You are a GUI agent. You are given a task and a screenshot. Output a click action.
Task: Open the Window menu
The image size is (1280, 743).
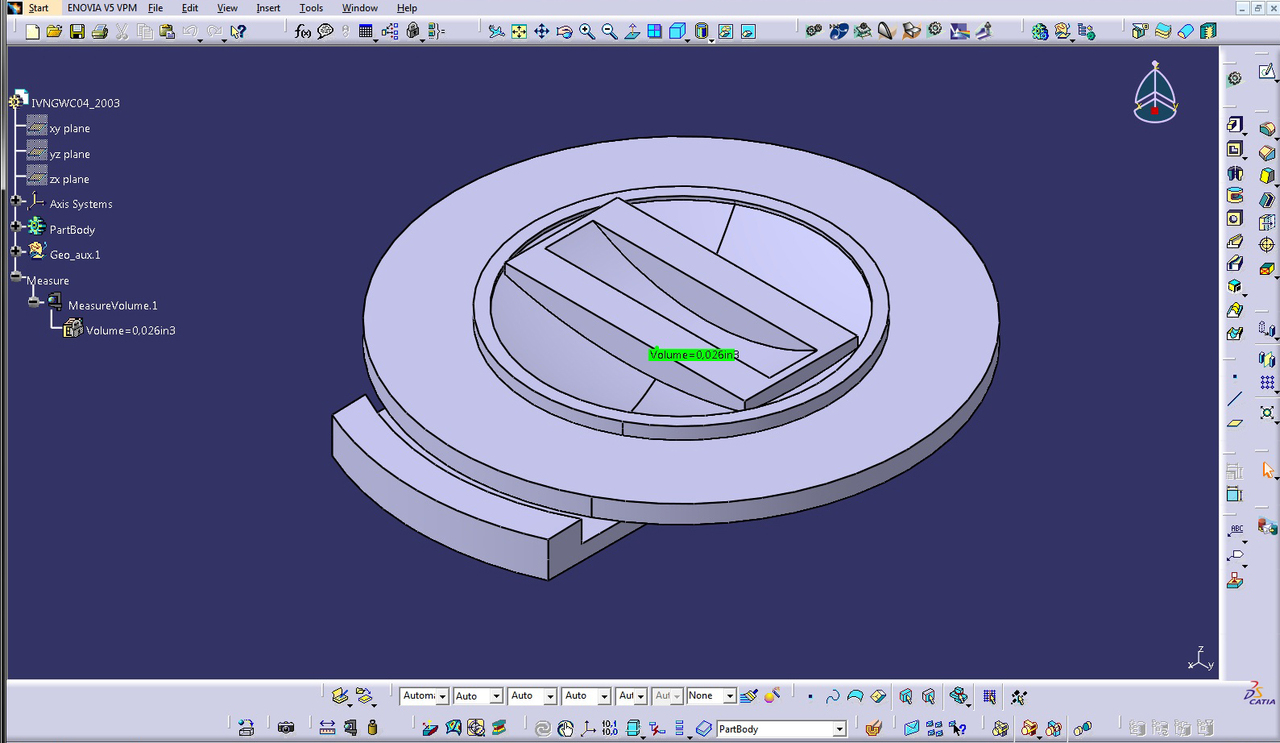pyautogui.click(x=360, y=8)
